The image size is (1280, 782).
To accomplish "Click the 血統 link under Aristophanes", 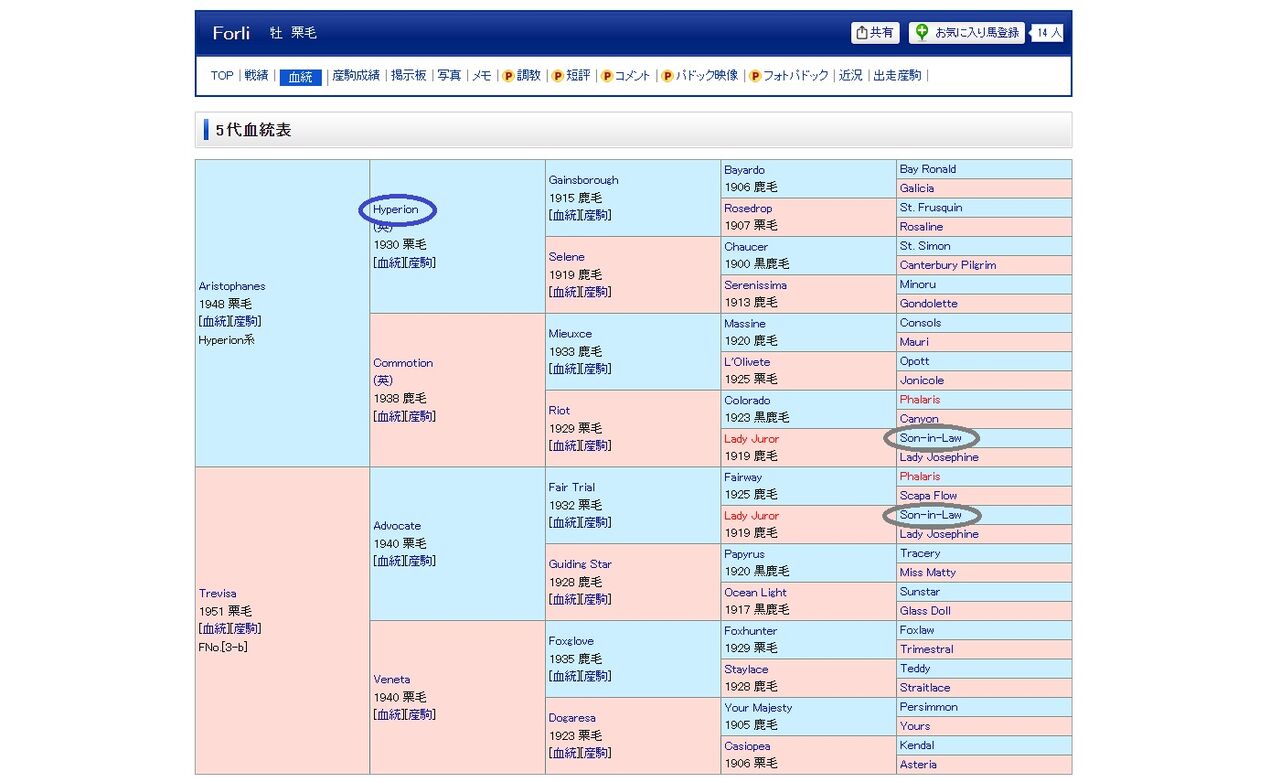I will point(215,322).
